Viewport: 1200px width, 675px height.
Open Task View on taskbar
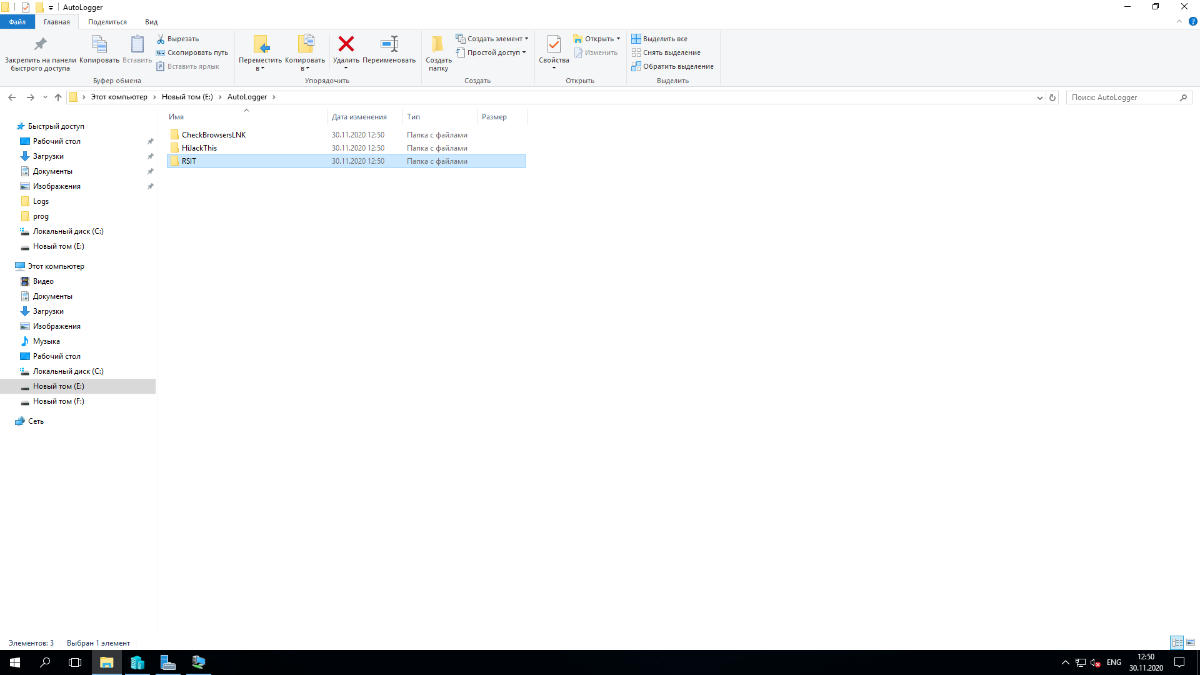(75, 662)
